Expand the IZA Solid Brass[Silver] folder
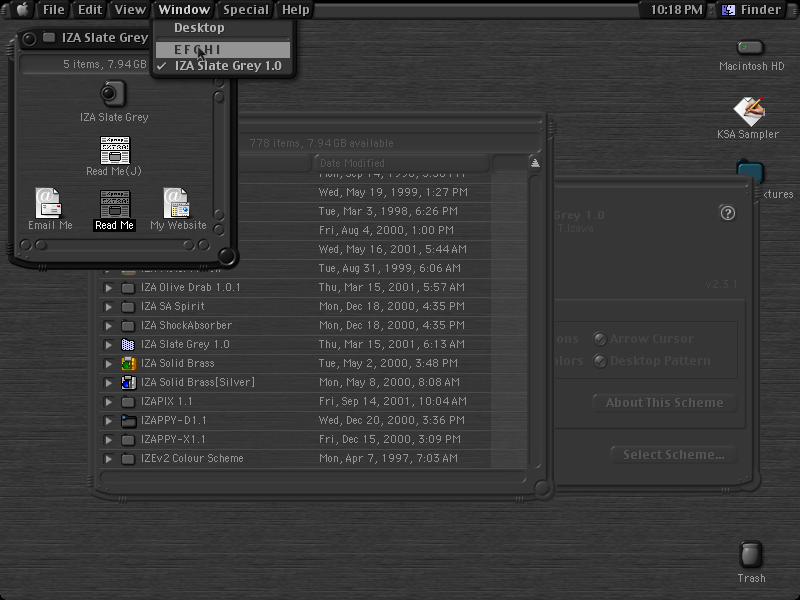The height and width of the screenshot is (600, 800). click(x=108, y=382)
